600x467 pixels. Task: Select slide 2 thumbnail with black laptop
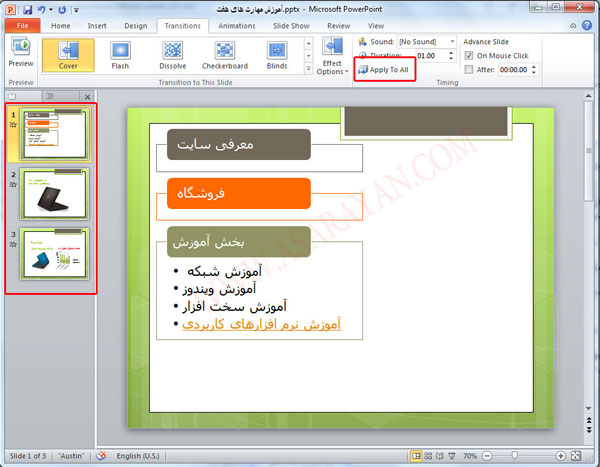point(56,193)
